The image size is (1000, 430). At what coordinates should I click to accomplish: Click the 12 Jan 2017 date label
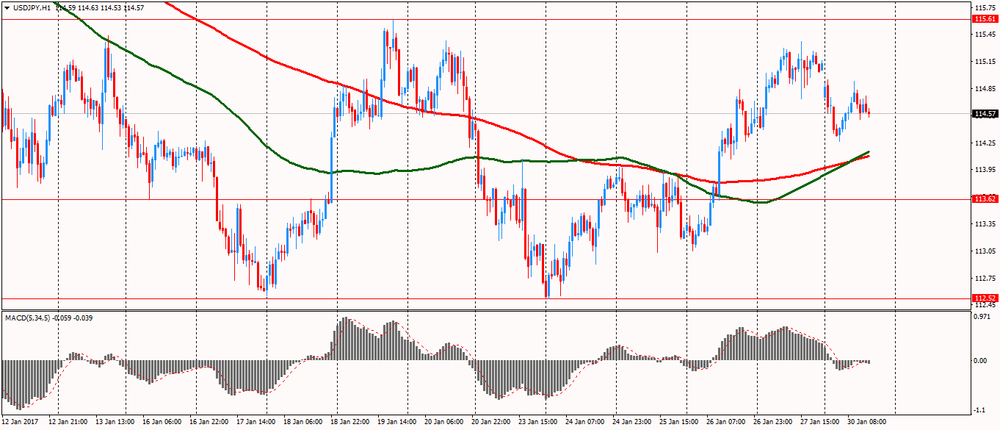(x=21, y=422)
